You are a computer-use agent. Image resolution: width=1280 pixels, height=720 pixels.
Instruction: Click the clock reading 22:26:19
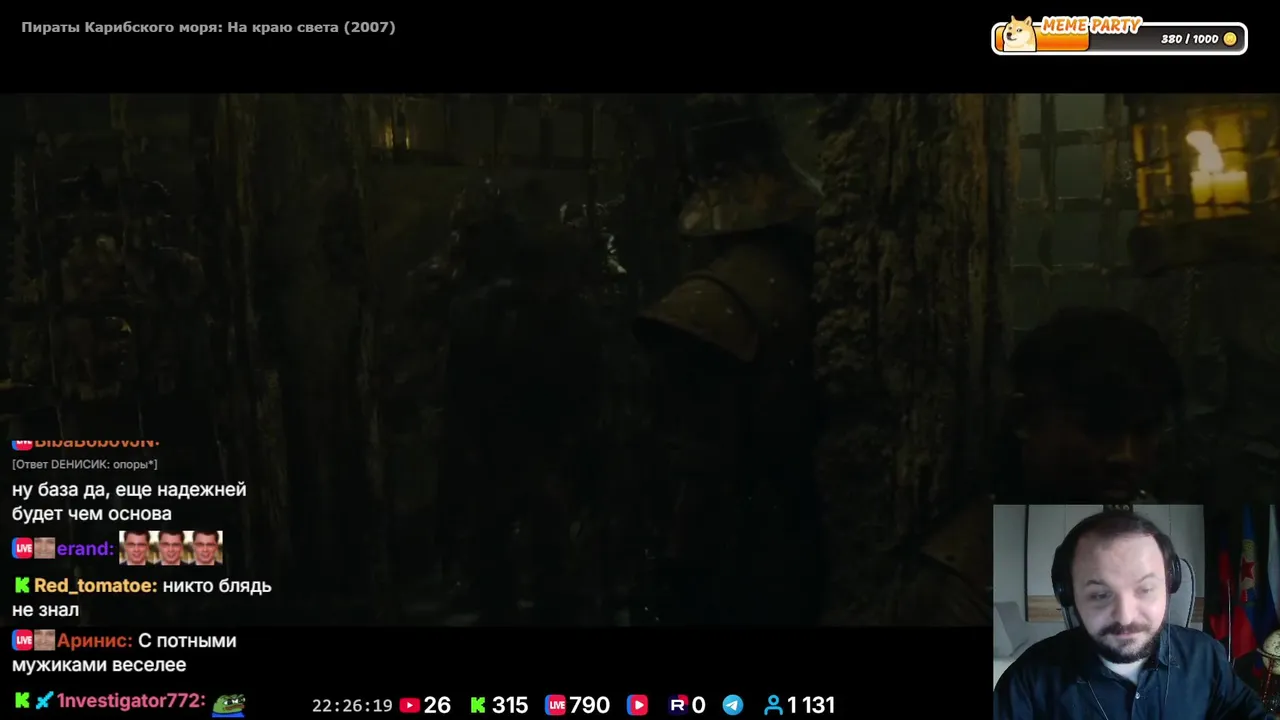click(x=352, y=705)
